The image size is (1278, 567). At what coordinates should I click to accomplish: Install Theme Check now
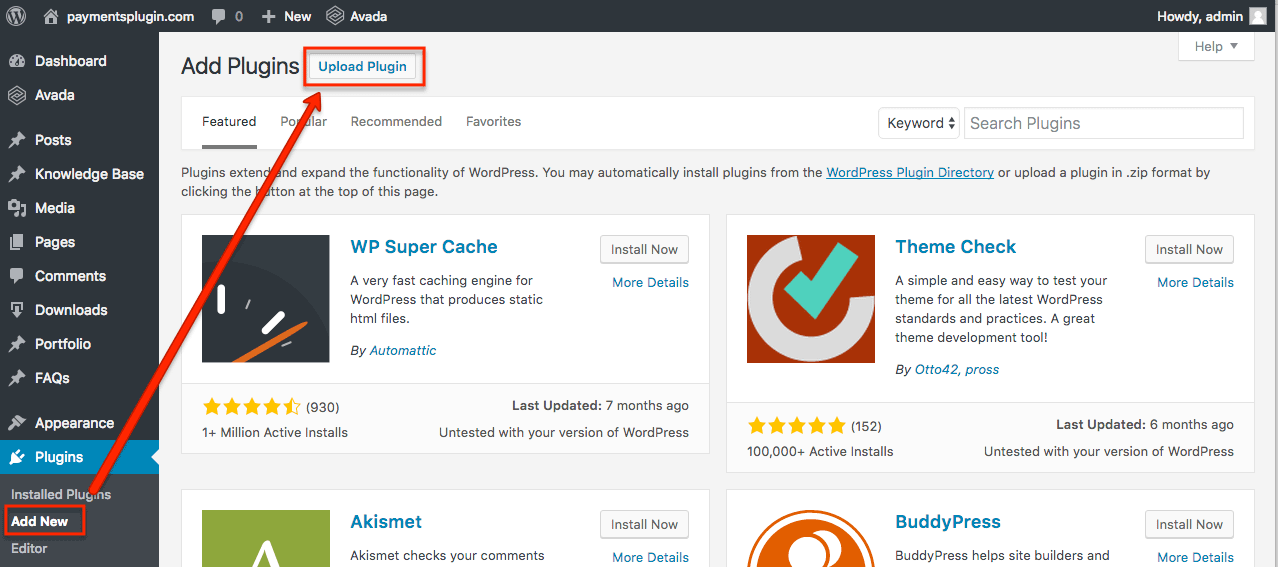click(1189, 249)
